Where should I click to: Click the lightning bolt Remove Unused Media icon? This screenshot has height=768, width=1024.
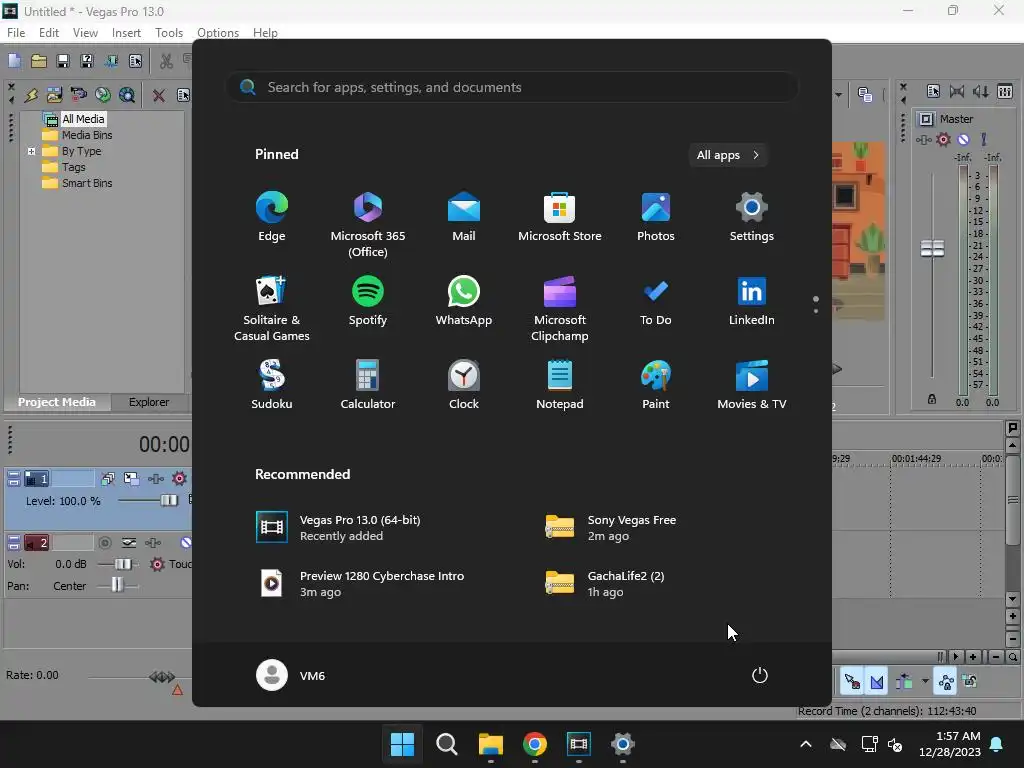click(x=31, y=95)
